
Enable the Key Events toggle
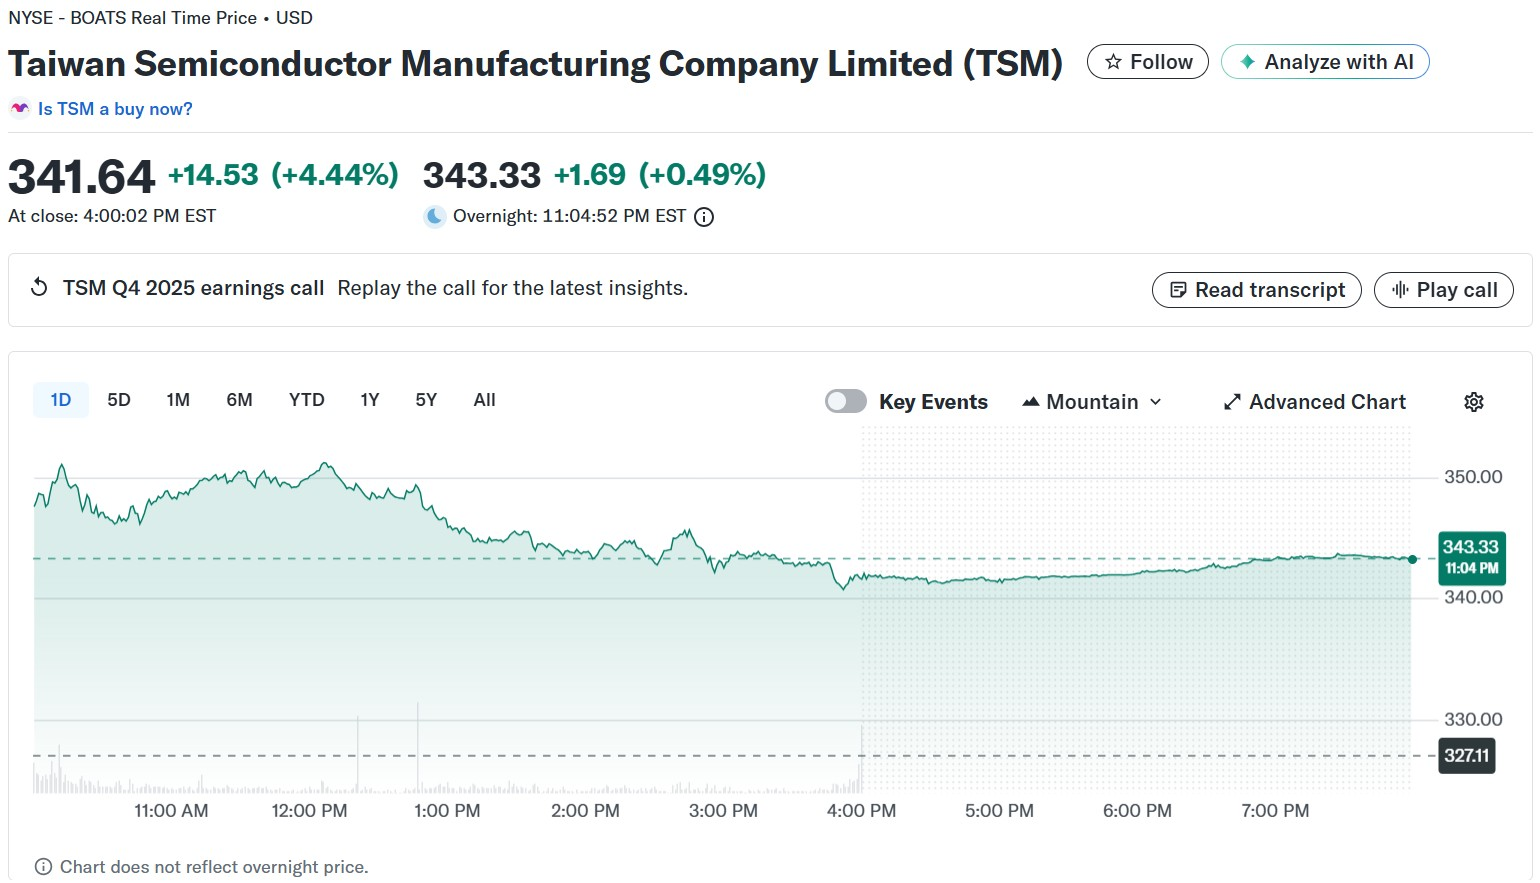click(845, 401)
